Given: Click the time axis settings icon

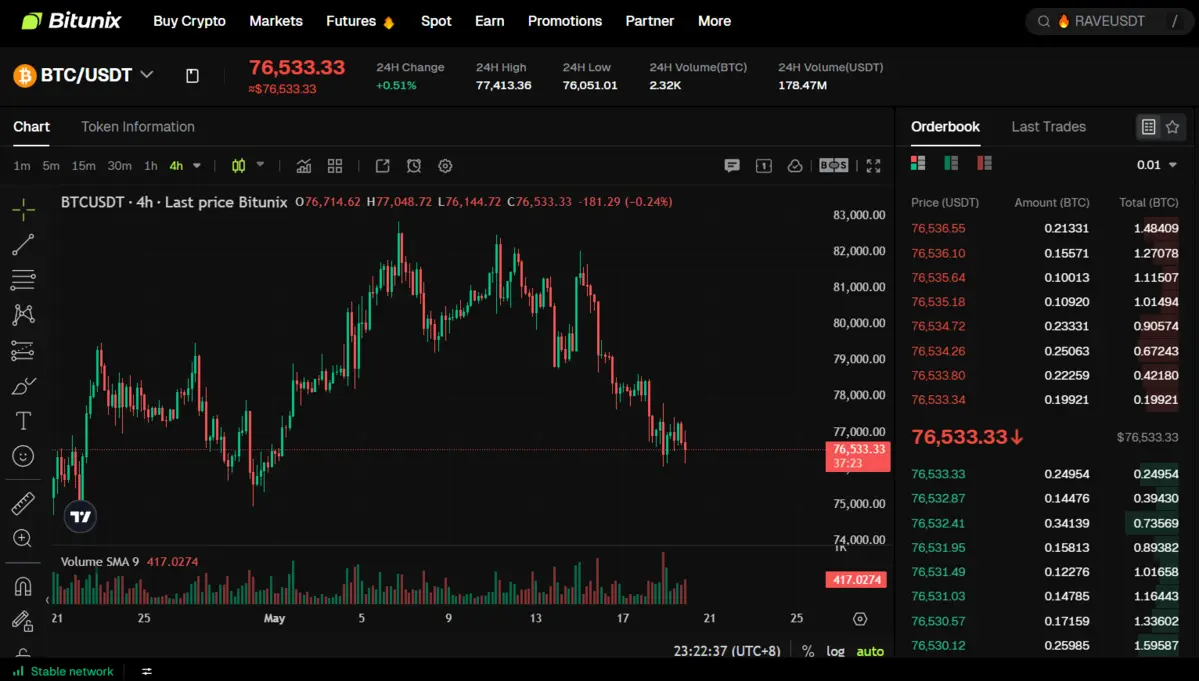Looking at the screenshot, I should [860, 619].
